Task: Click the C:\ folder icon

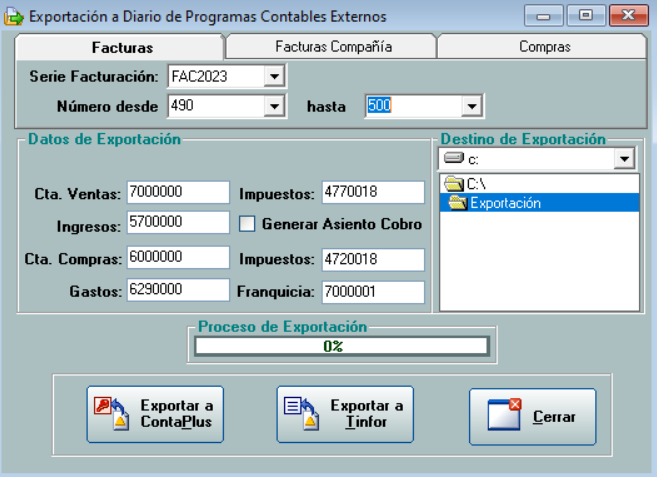Action: pyautogui.click(x=454, y=184)
